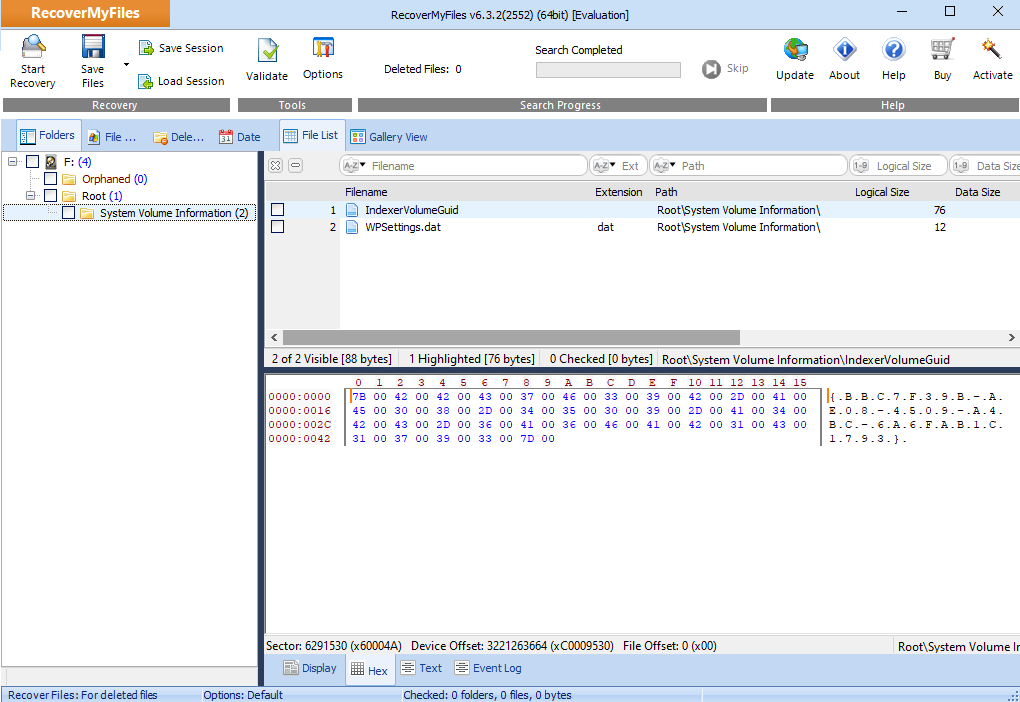Click the Root folder icon

[x=69, y=196]
